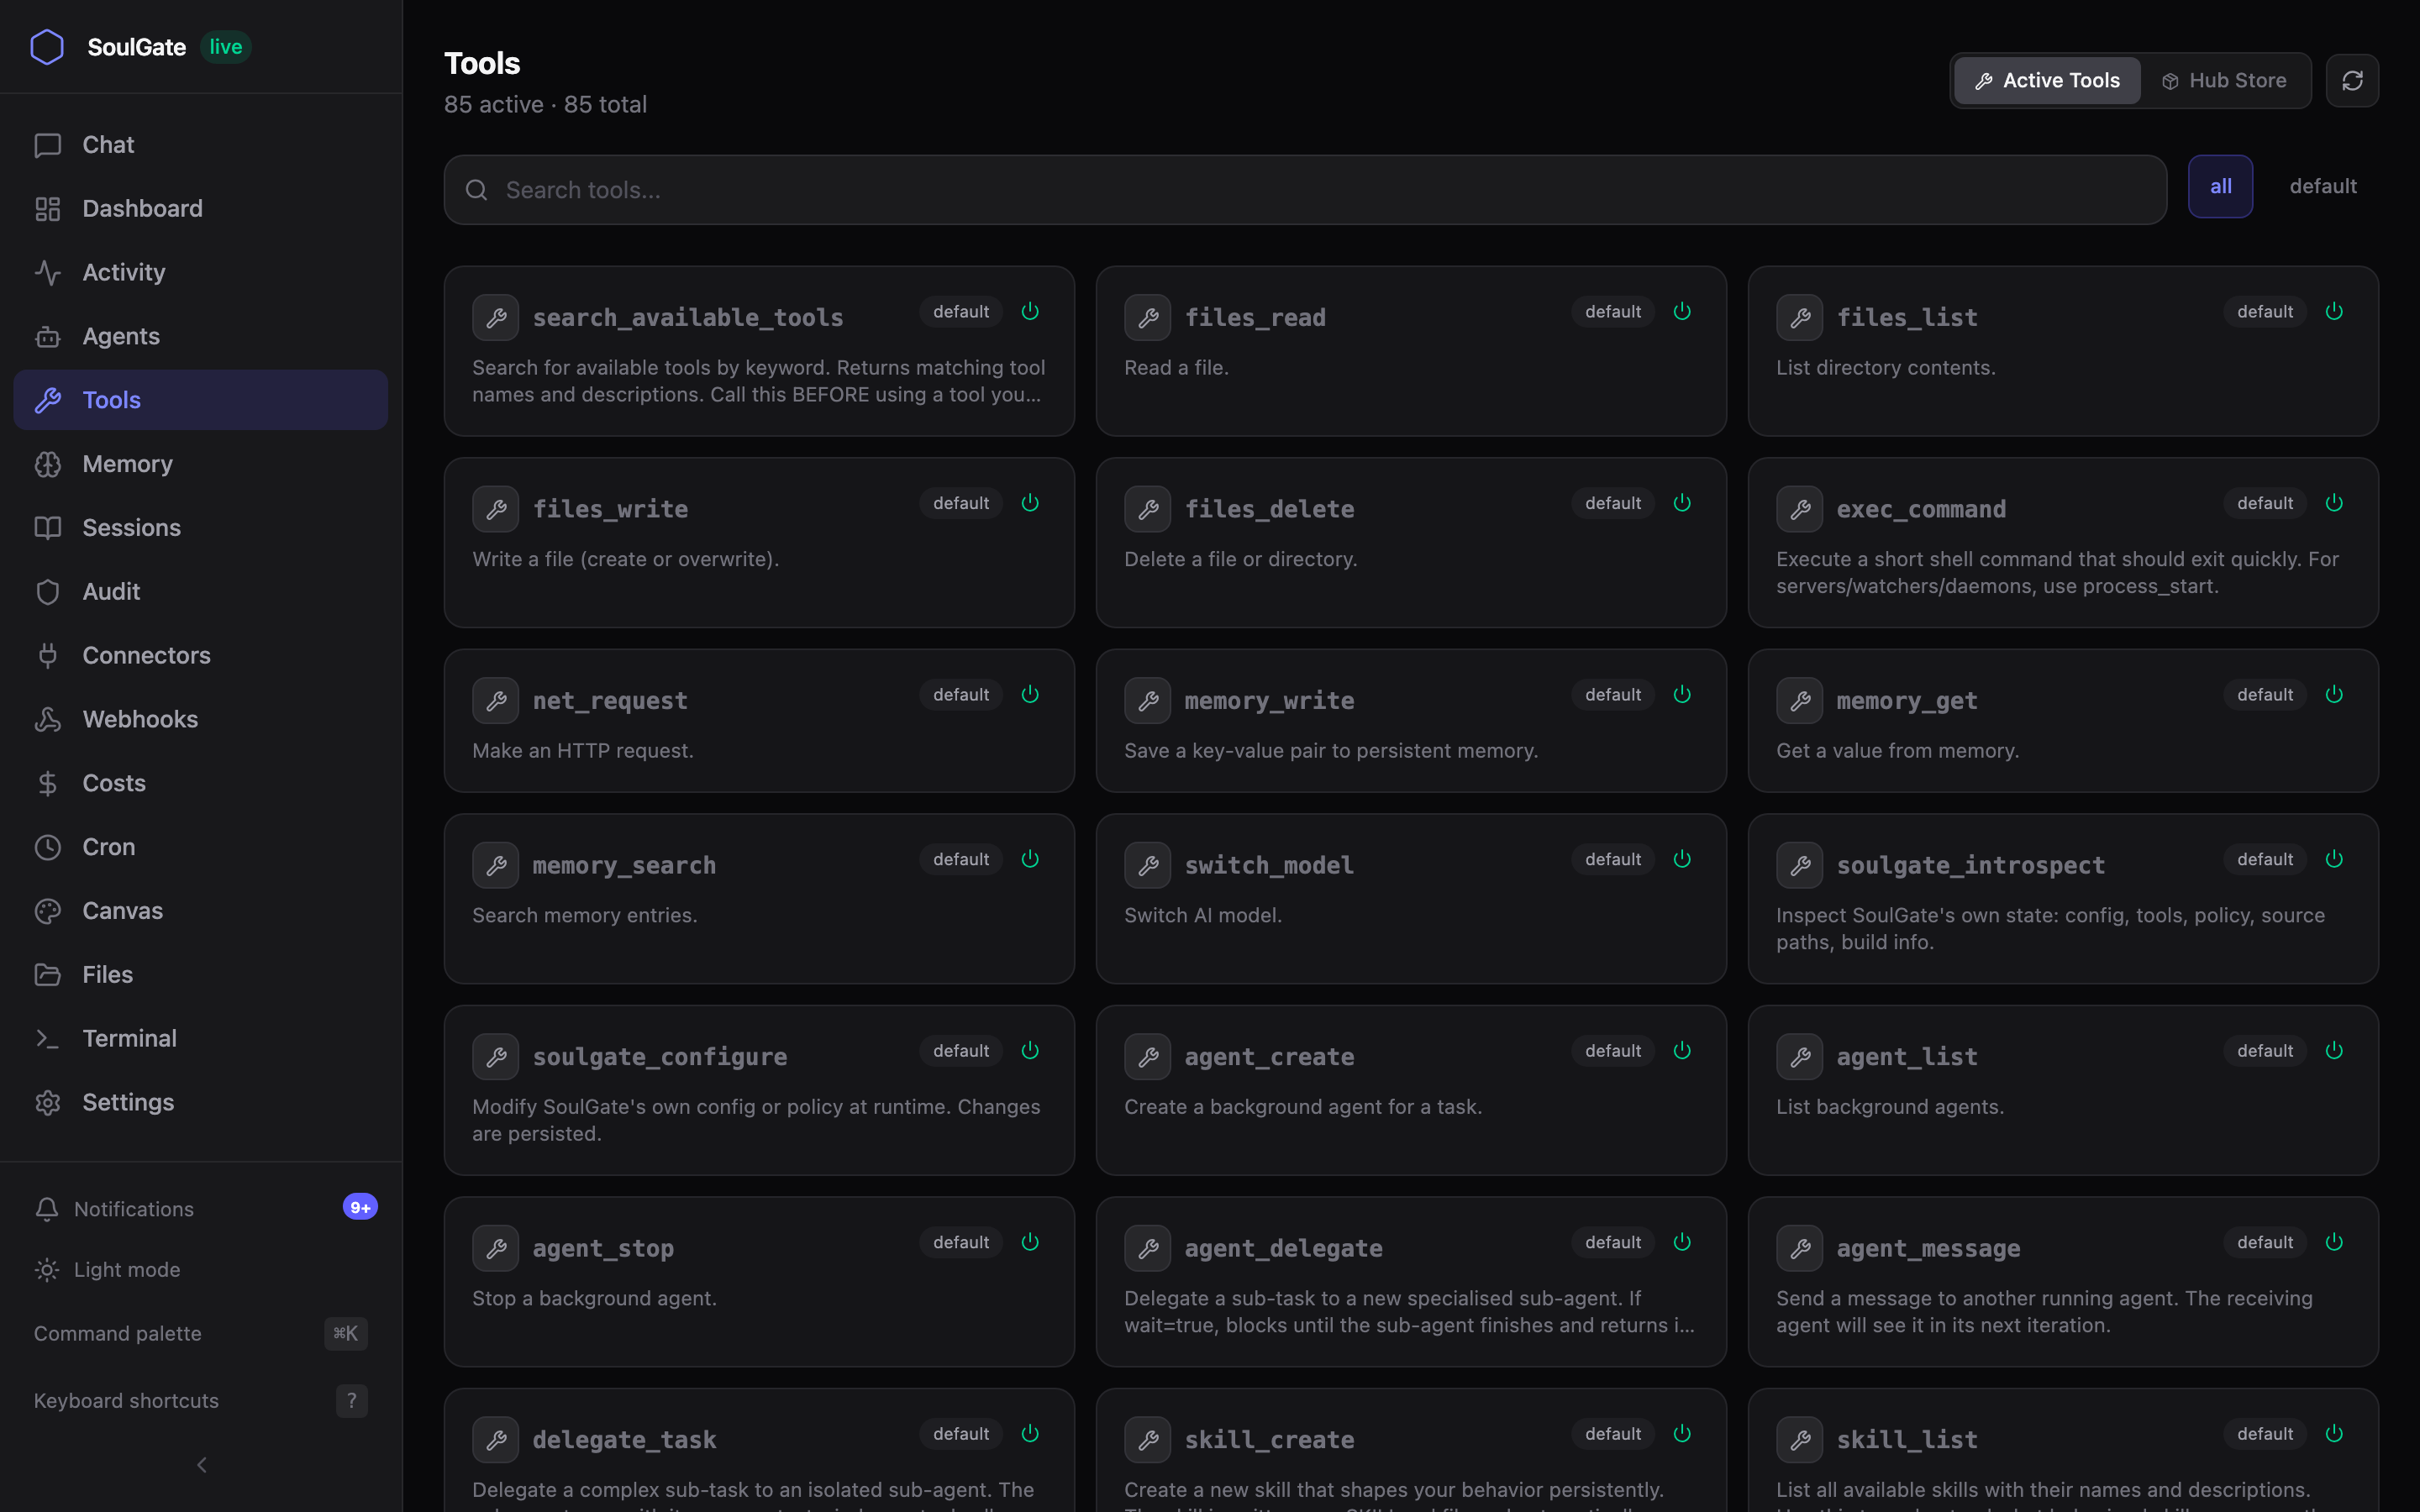
Task: Click the refresh tools icon button
Action: pyautogui.click(x=2351, y=80)
